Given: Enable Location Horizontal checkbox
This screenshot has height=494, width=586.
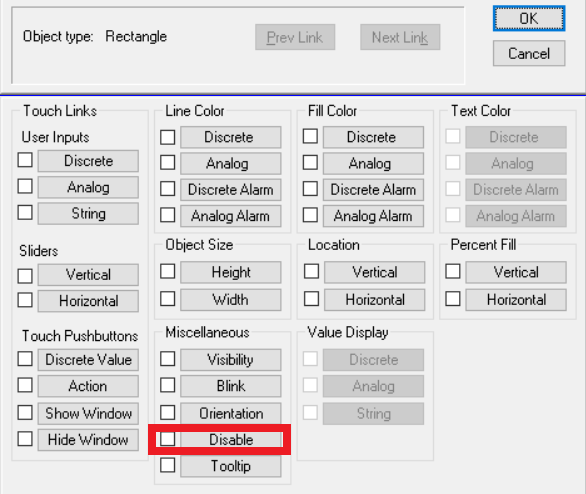Looking at the screenshot, I should pos(311,299).
